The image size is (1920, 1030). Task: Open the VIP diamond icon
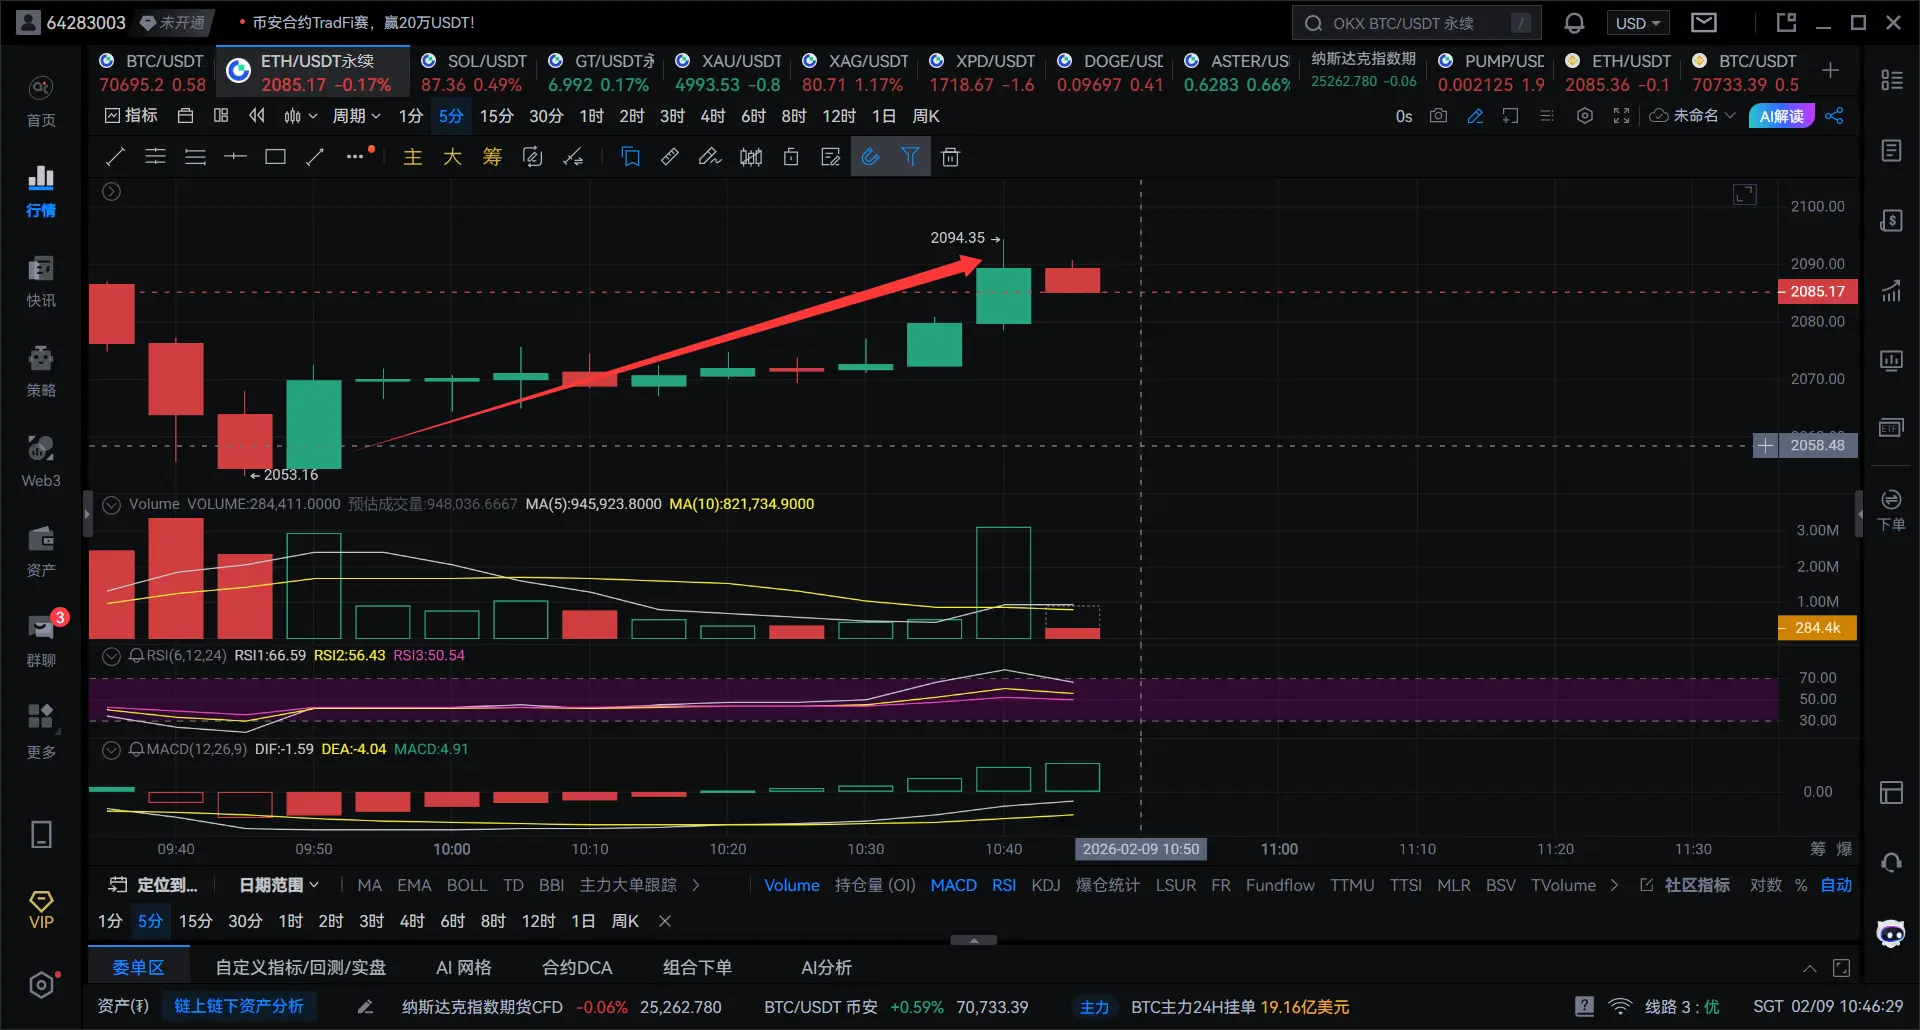41,910
